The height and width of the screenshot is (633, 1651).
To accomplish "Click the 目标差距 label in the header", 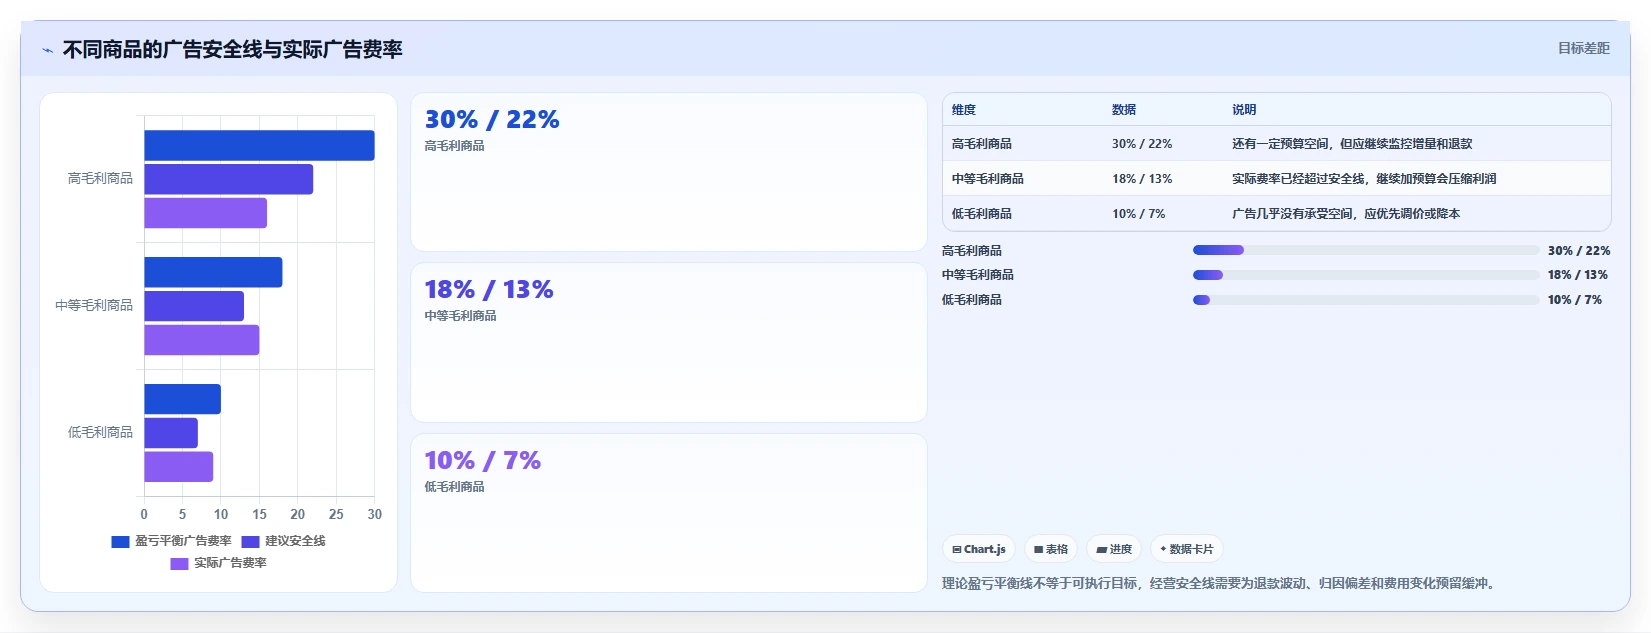I will (x=1584, y=48).
